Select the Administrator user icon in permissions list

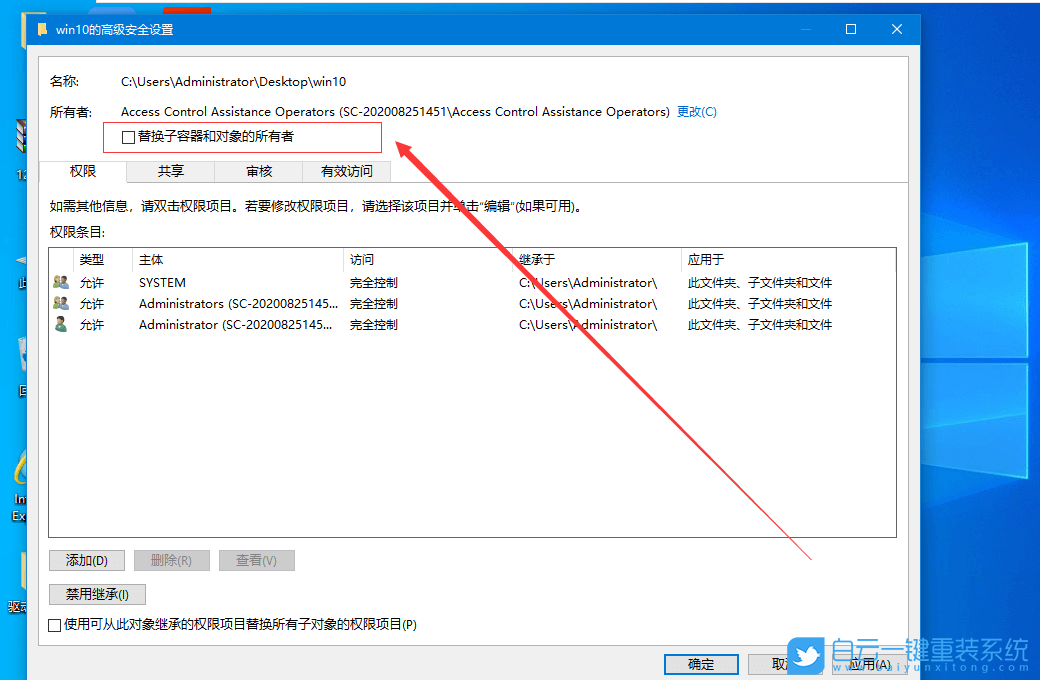click(x=61, y=324)
